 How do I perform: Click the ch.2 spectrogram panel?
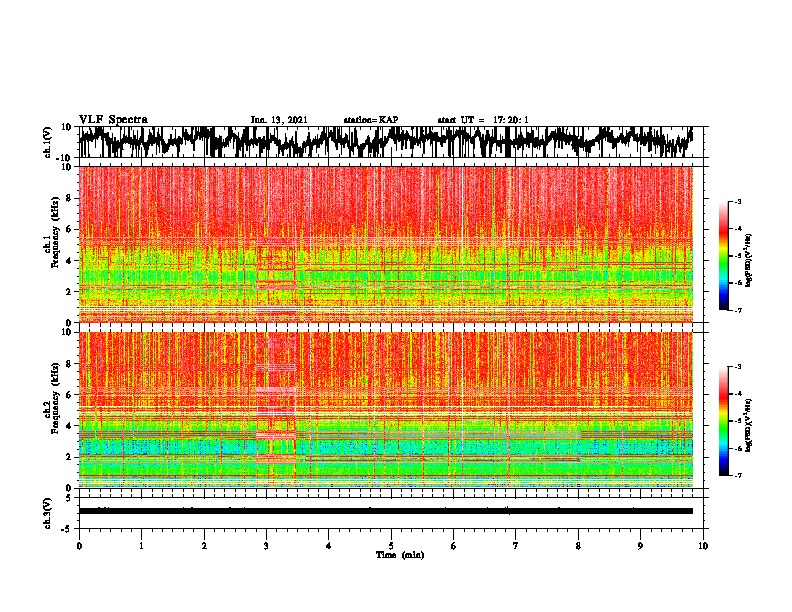[386, 410]
